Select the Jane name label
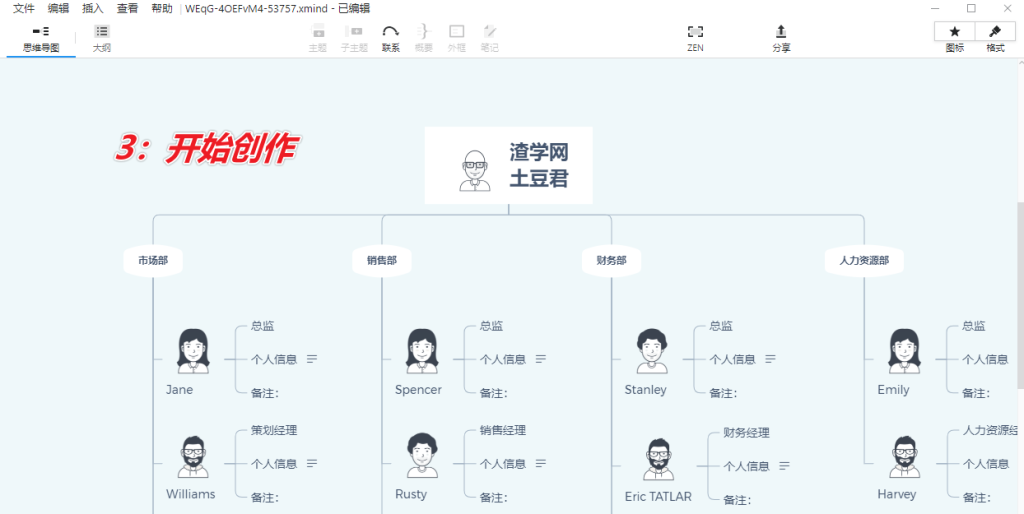The width and height of the screenshot is (1024, 514). pyautogui.click(x=179, y=390)
